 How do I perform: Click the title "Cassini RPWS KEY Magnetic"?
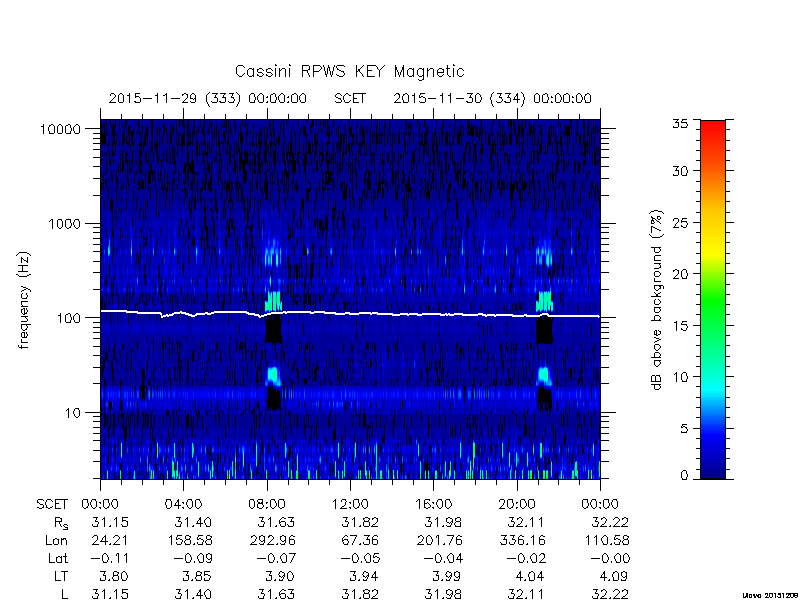(x=349, y=71)
